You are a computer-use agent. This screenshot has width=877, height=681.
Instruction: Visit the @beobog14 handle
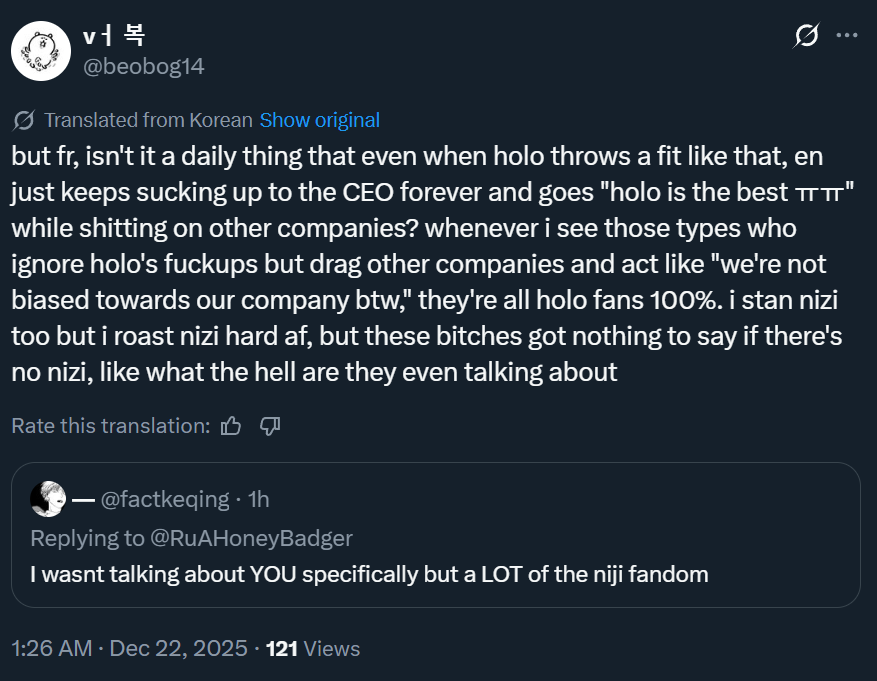pos(143,66)
